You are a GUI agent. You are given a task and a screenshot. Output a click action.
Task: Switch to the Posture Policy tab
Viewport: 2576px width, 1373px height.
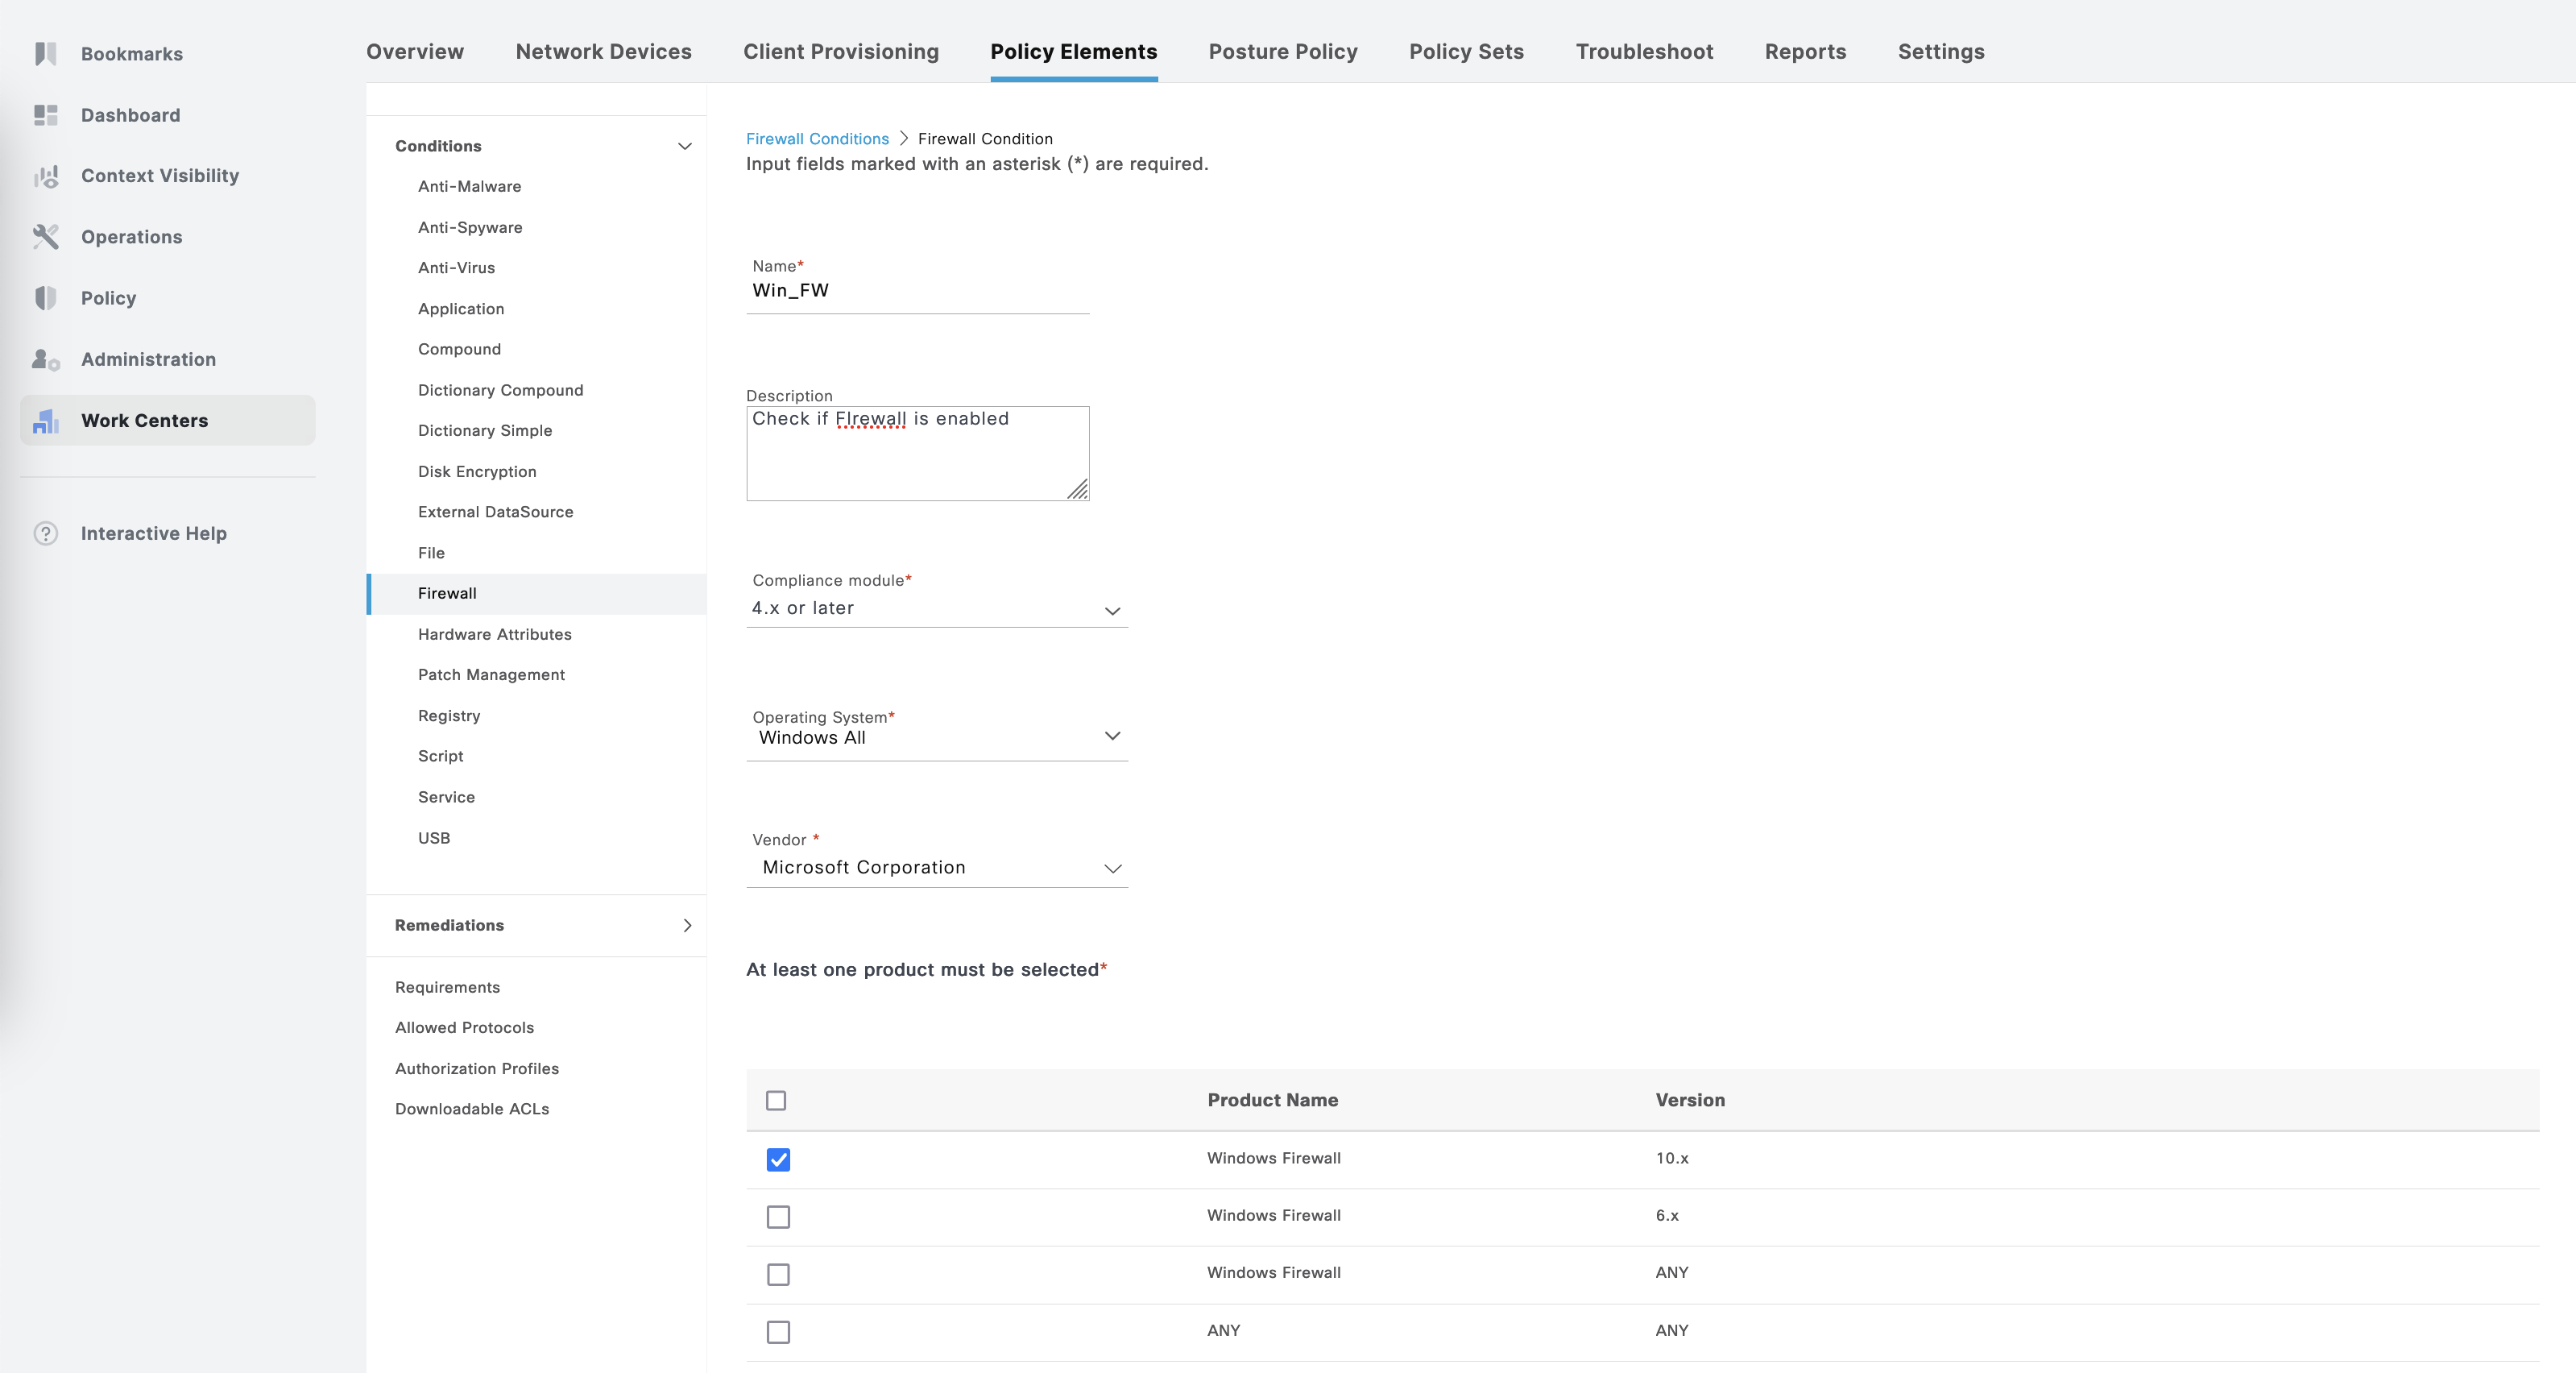coord(1282,52)
